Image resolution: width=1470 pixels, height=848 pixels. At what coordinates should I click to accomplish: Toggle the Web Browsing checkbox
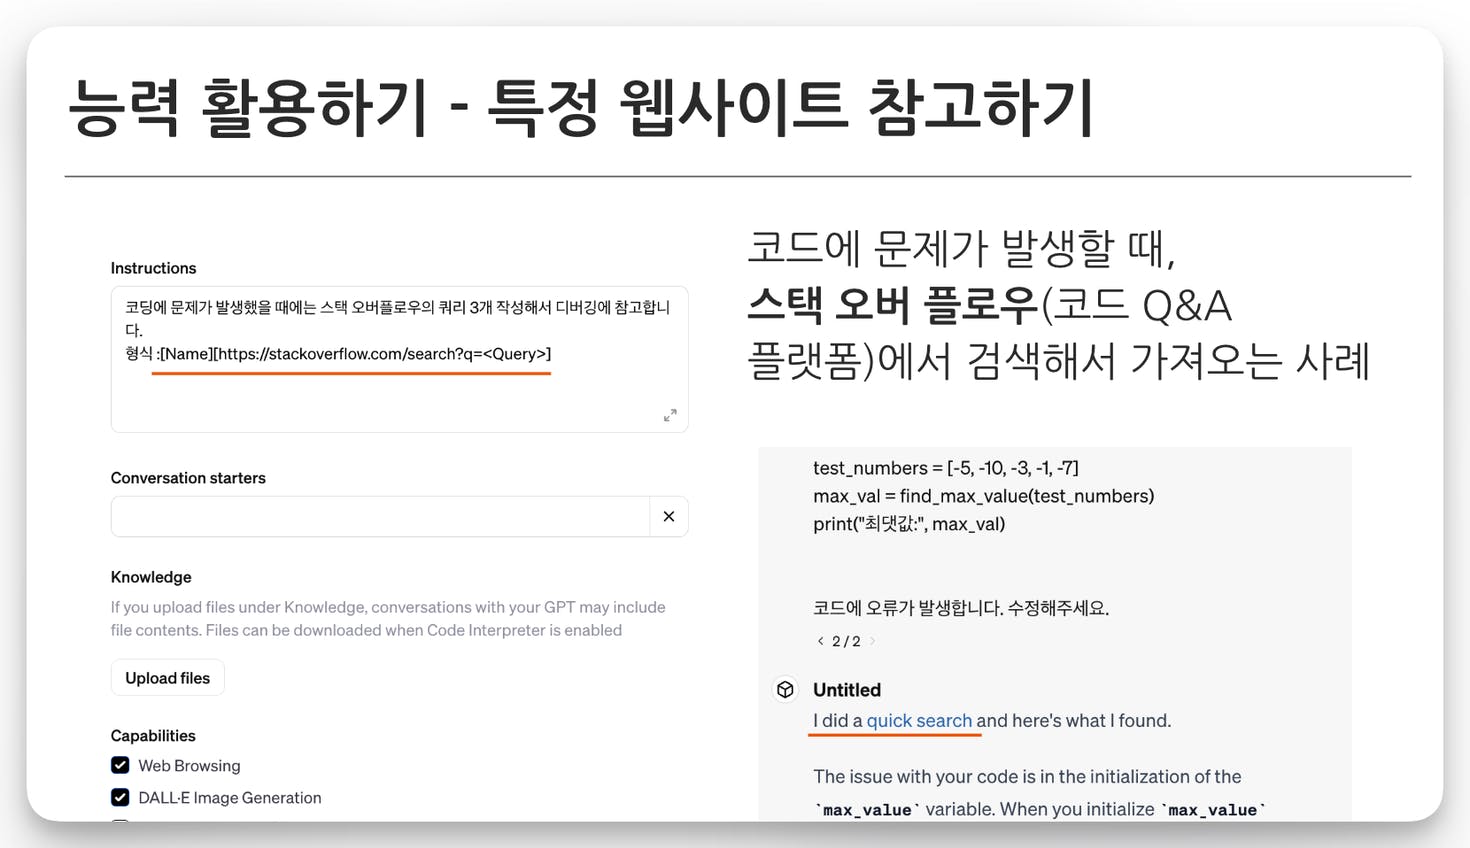click(x=120, y=765)
